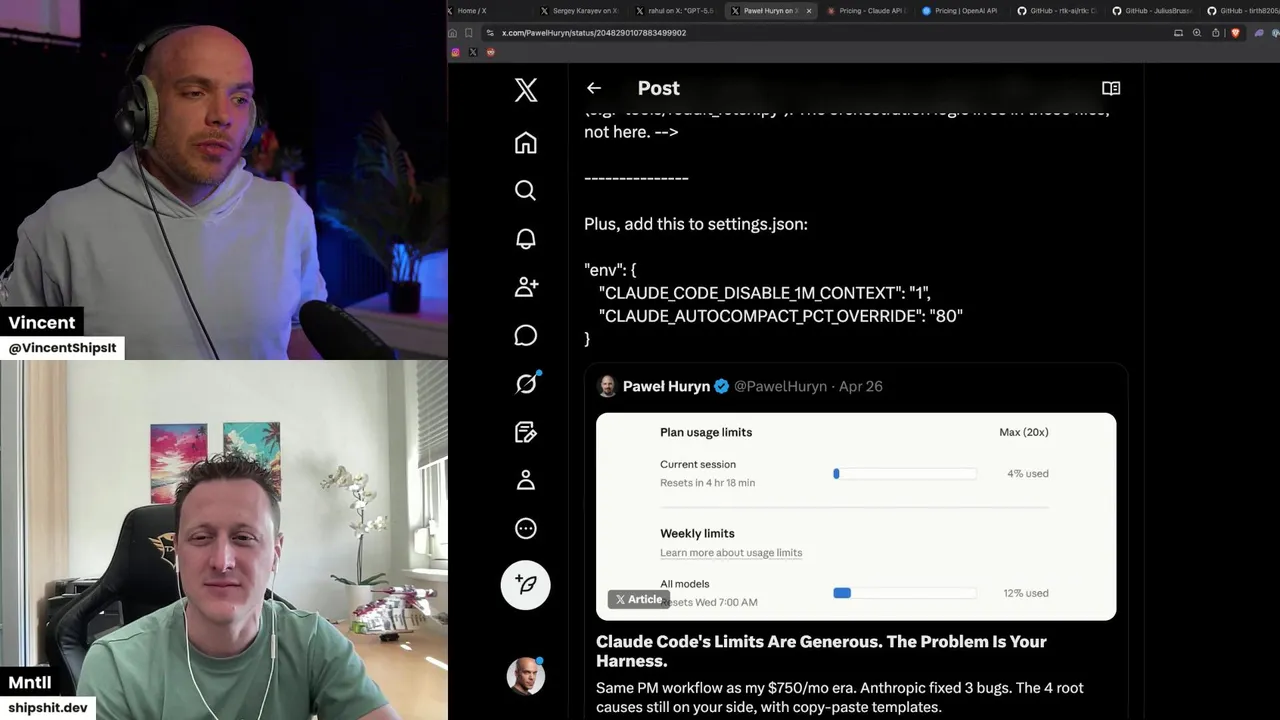Click the All models weekly usage bar

(x=905, y=593)
